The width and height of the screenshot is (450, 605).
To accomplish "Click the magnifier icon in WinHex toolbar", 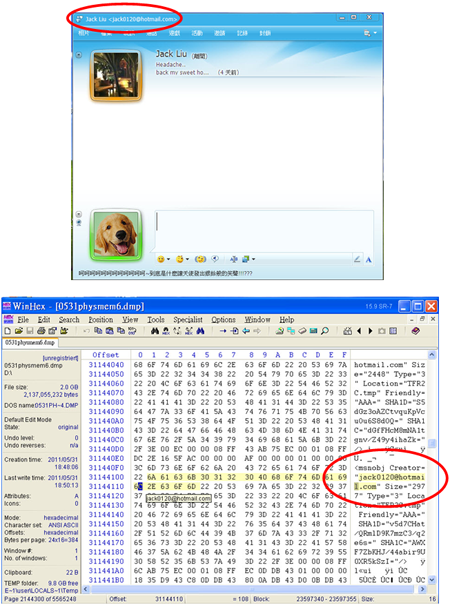I will click(325, 331).
